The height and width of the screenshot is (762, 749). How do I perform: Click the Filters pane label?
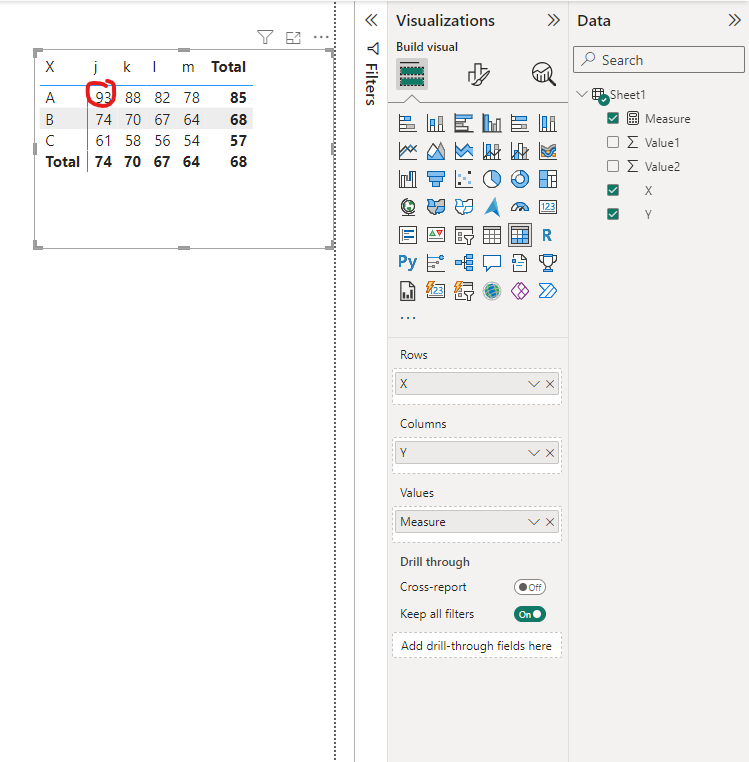(x=371, y=85)
